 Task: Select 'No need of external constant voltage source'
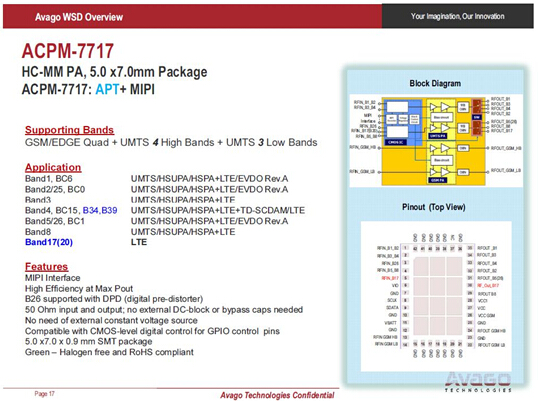[x=111, y=320]
